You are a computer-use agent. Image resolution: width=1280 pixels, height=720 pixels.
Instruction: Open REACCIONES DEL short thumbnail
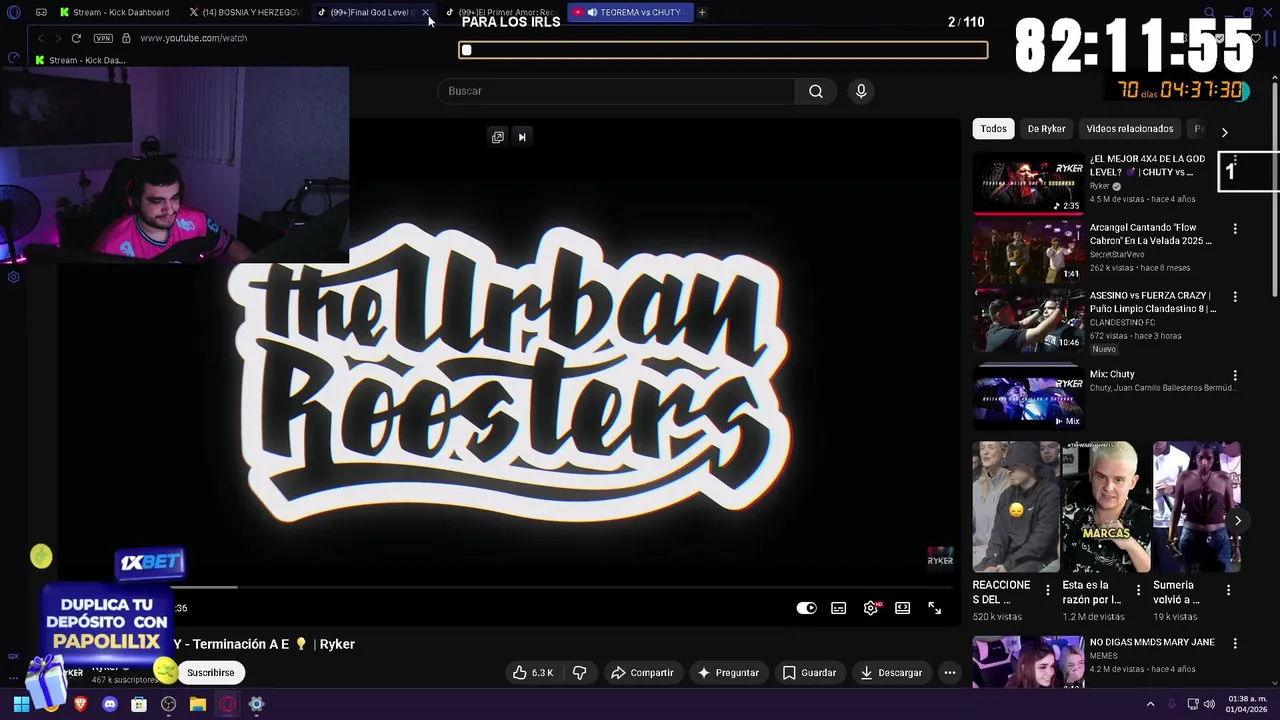point(1016,507)
